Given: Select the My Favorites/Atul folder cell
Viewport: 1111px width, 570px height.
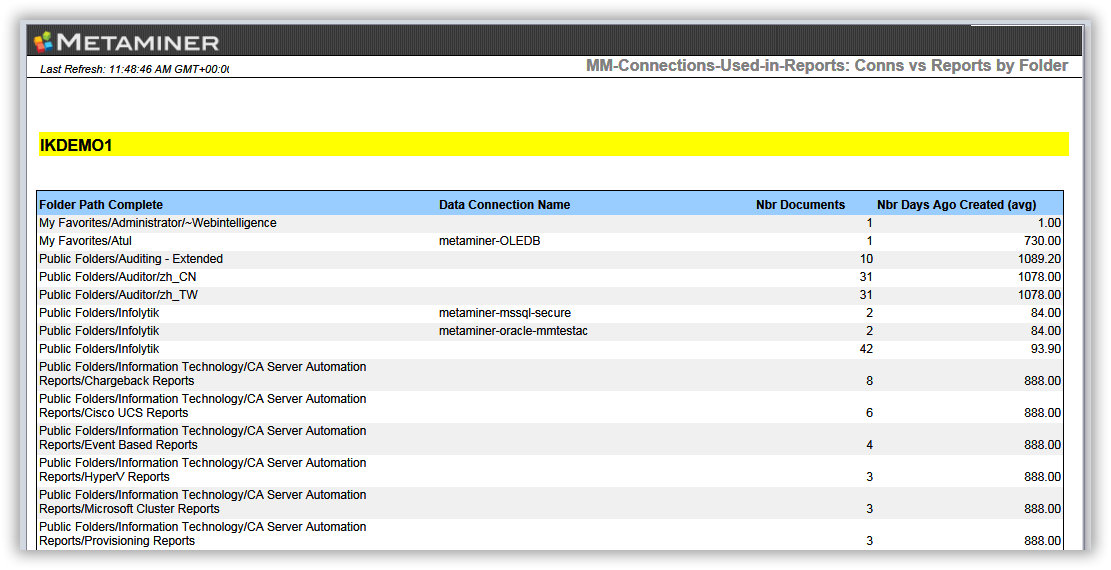Looking at the screenshot, I should (85, 241).
